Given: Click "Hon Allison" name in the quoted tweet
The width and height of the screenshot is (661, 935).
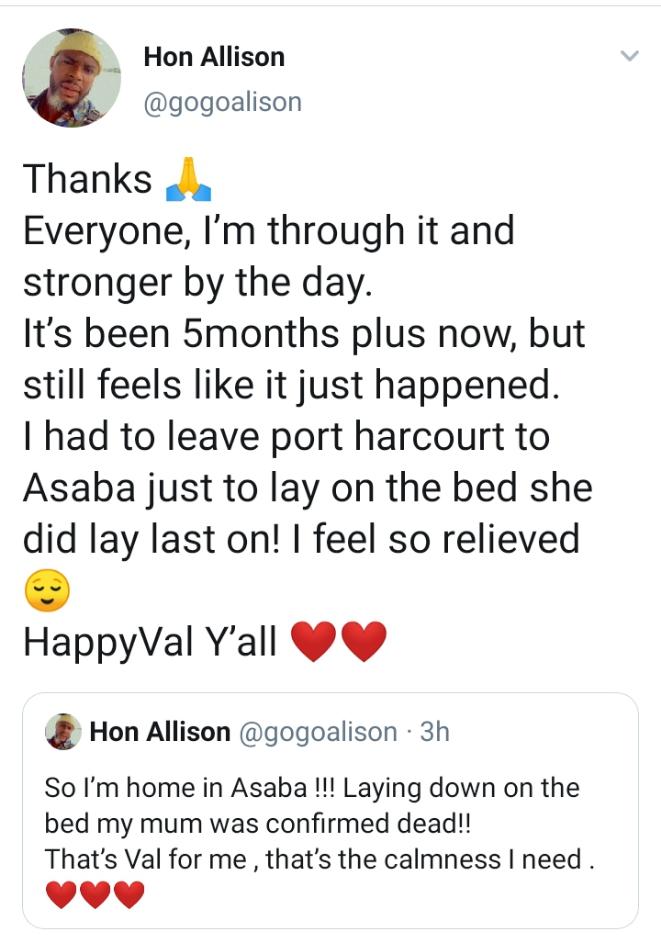Looking at the screenshot, I should [x=159, y=732].
